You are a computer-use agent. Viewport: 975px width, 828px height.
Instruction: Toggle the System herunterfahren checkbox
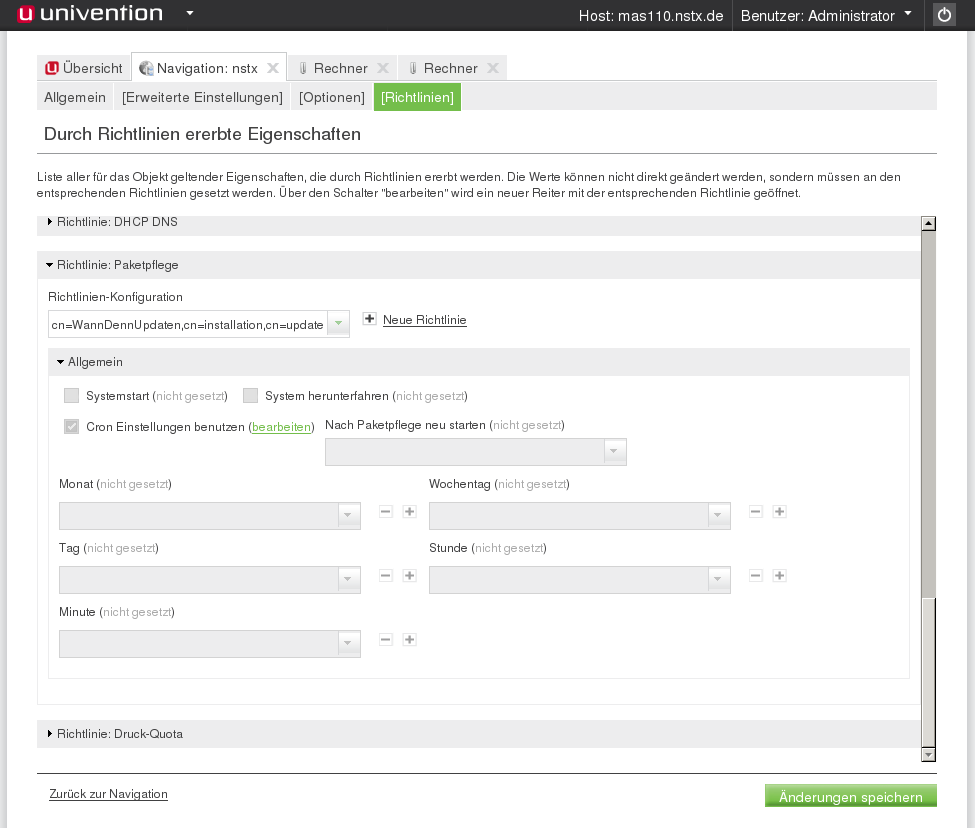point(250,395)
